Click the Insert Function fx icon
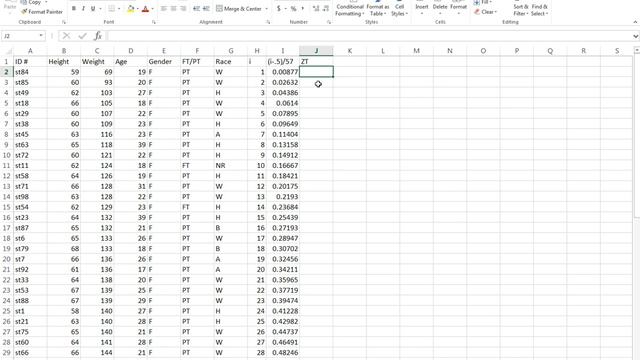The height and width of the screenshot is (360, 640). tap(98, 36)
